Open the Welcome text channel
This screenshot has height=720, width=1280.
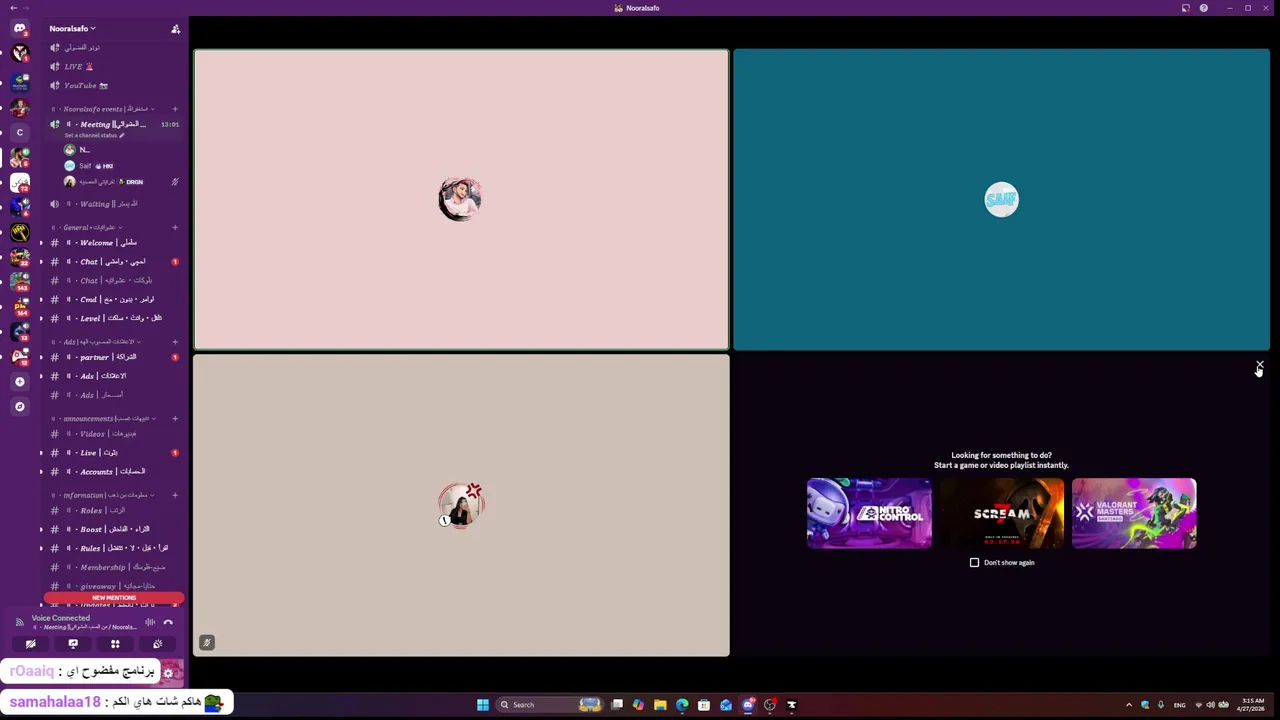coord(113,242)
